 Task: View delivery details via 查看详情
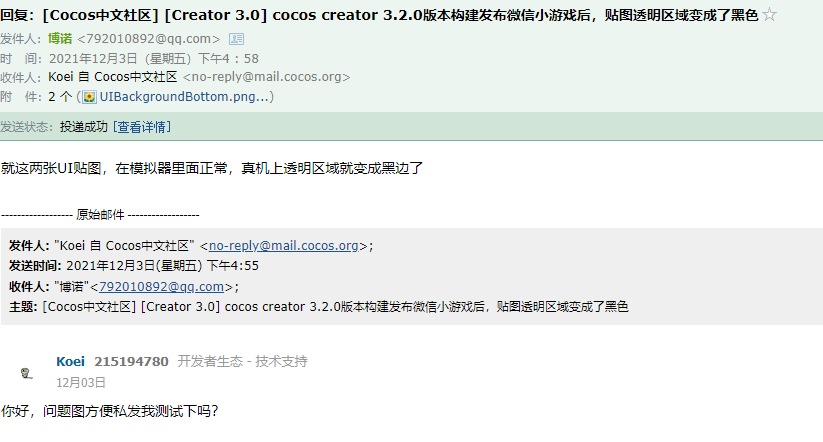[x=142, y=127]
